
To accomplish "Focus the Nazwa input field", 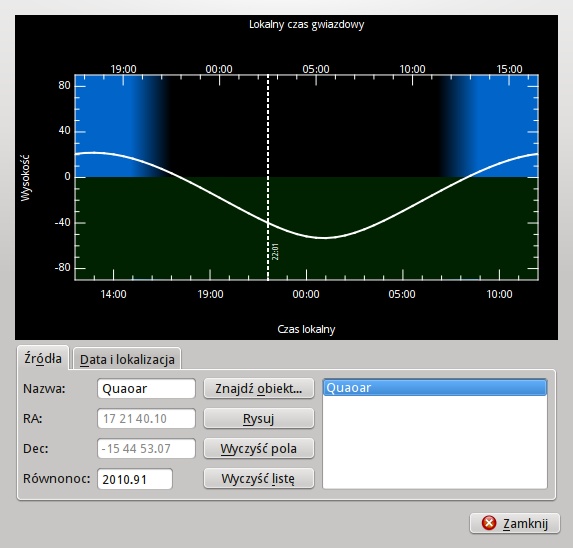I will pyautogui.click(x=146, y=388).
